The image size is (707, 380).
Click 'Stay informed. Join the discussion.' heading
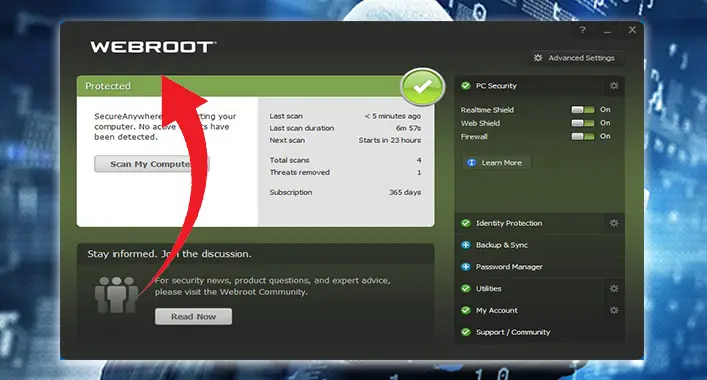pyautogui.click(x=170, y=254)
